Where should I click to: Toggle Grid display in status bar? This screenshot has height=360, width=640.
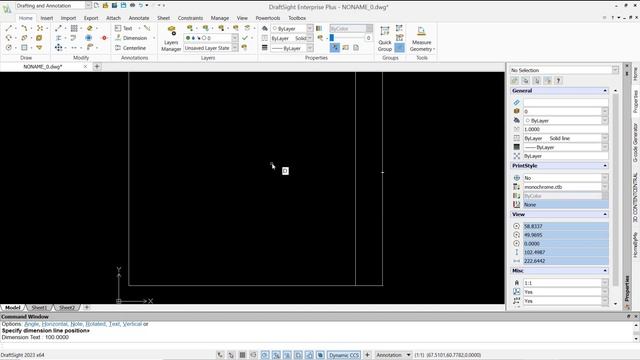pyautogui.click(x=242, y=355)
